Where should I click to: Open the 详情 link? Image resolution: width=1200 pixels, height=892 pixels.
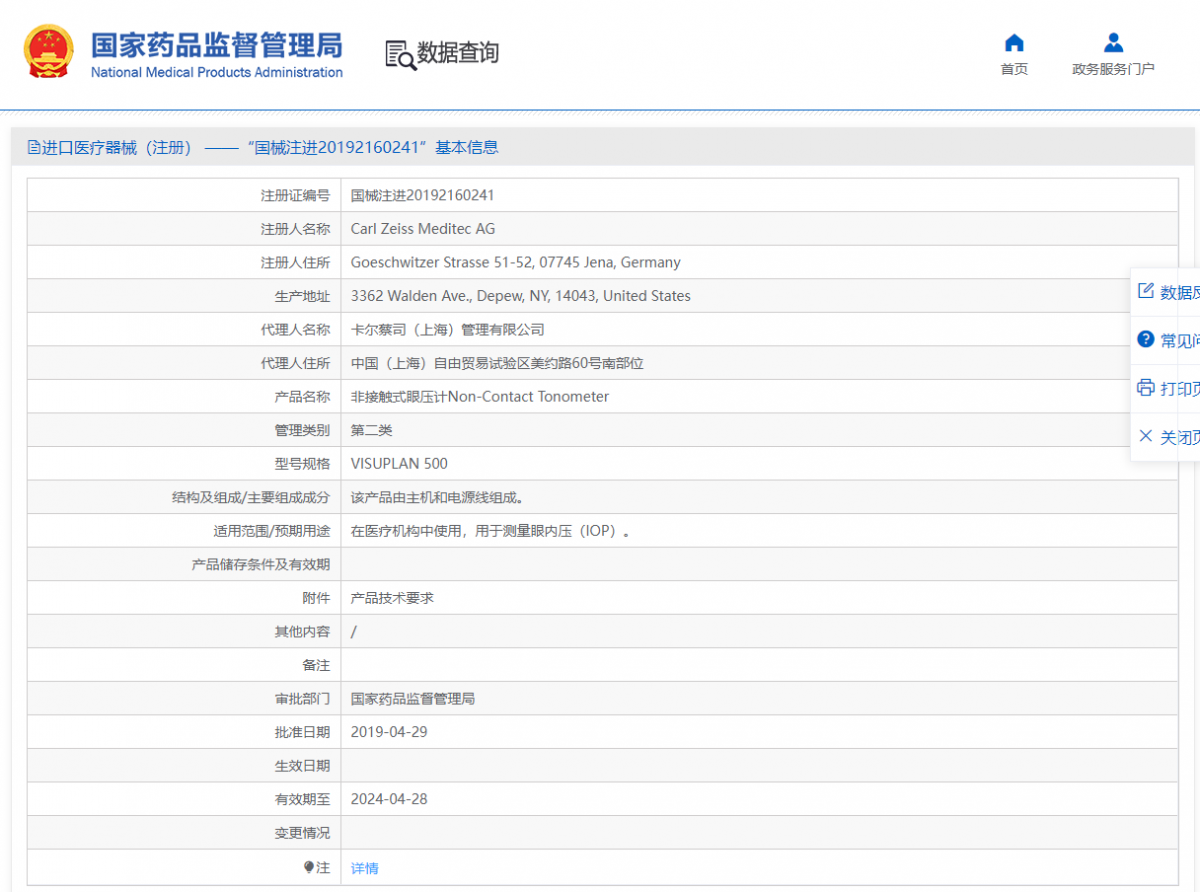coord(365,868)
